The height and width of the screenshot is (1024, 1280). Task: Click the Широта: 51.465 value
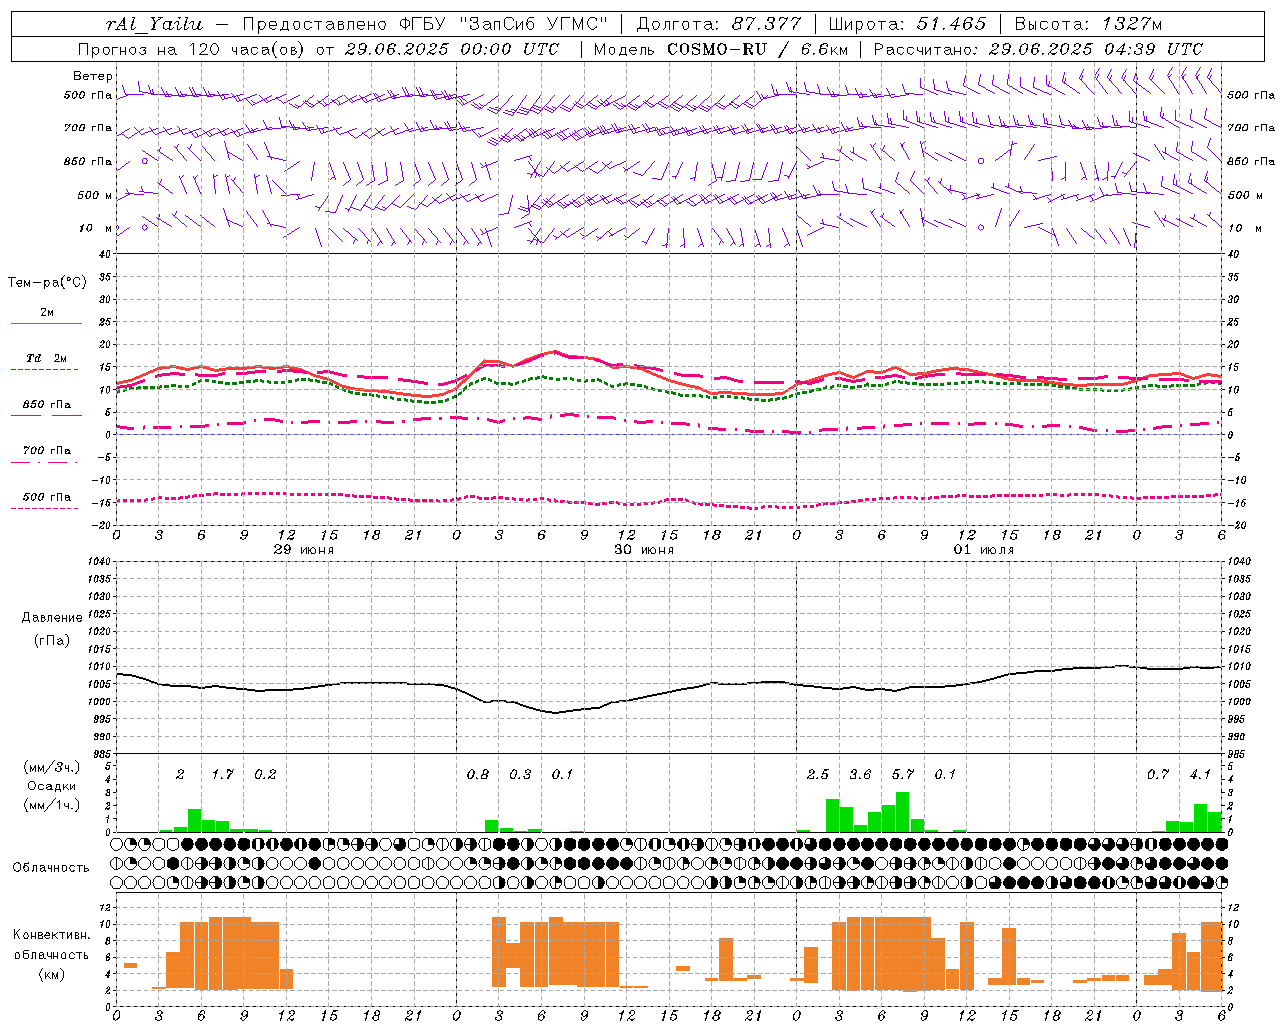tap(907, 24)
